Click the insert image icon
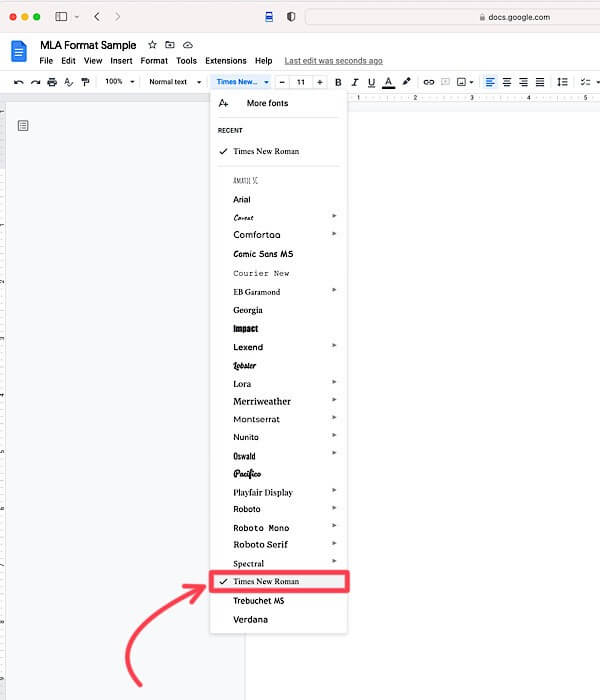600x700 pixels. pos(462,82)
